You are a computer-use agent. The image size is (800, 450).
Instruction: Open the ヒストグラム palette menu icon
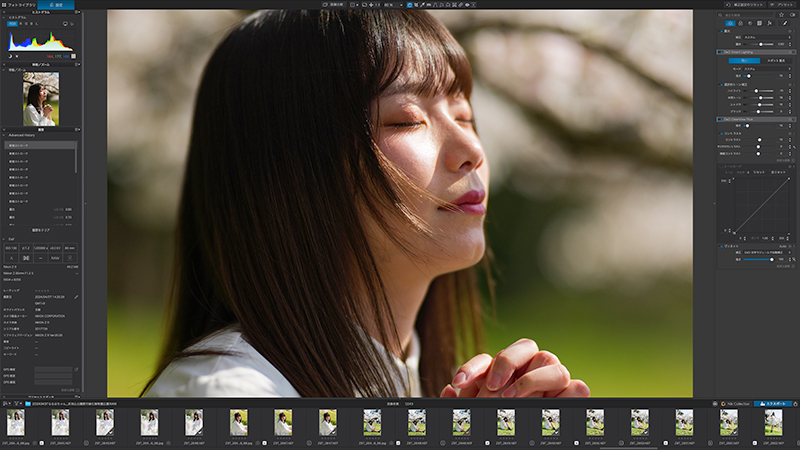click(x=78, y=12)
